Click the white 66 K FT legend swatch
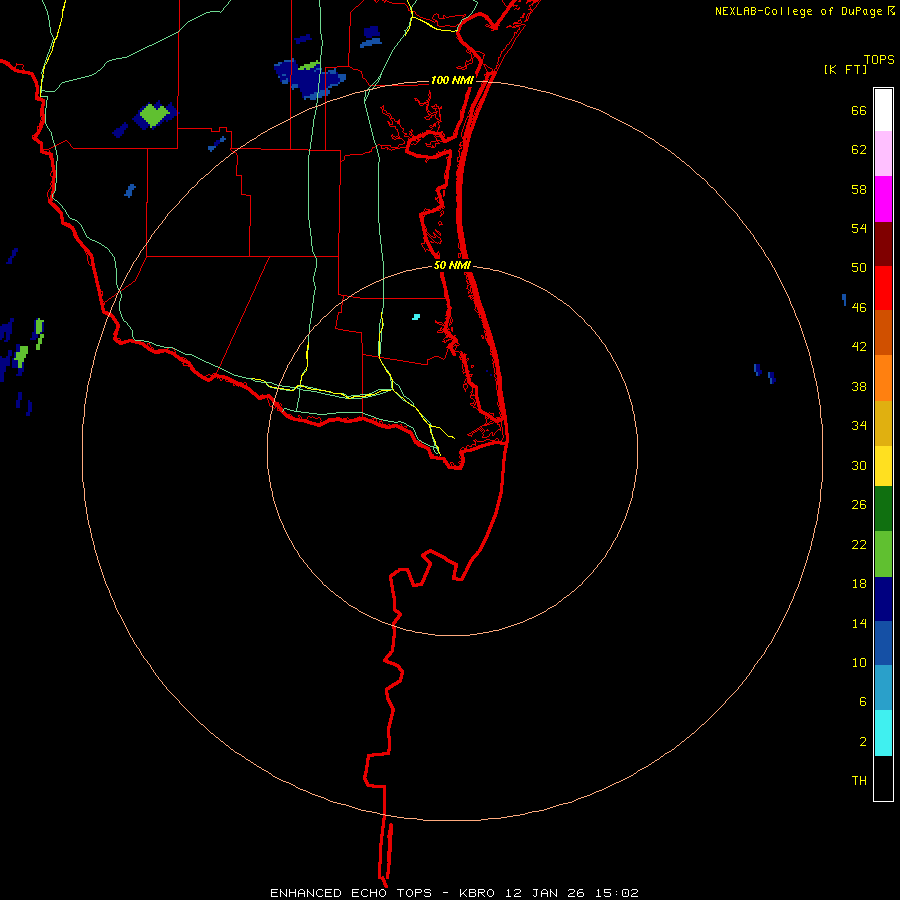Screen dimensions: 900x900 pos(883,110)
